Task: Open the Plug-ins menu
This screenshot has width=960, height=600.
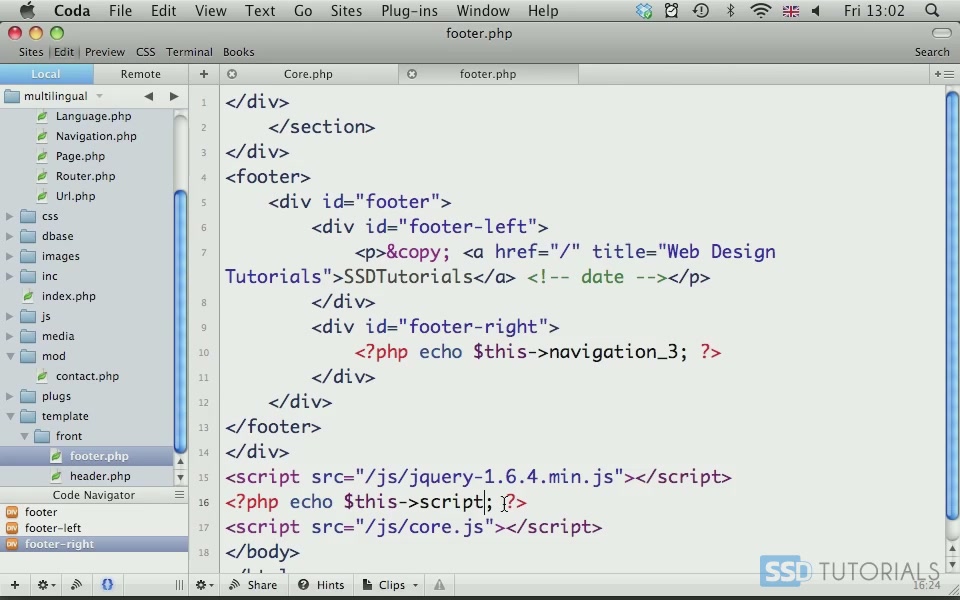Action: tap(409, 11)
